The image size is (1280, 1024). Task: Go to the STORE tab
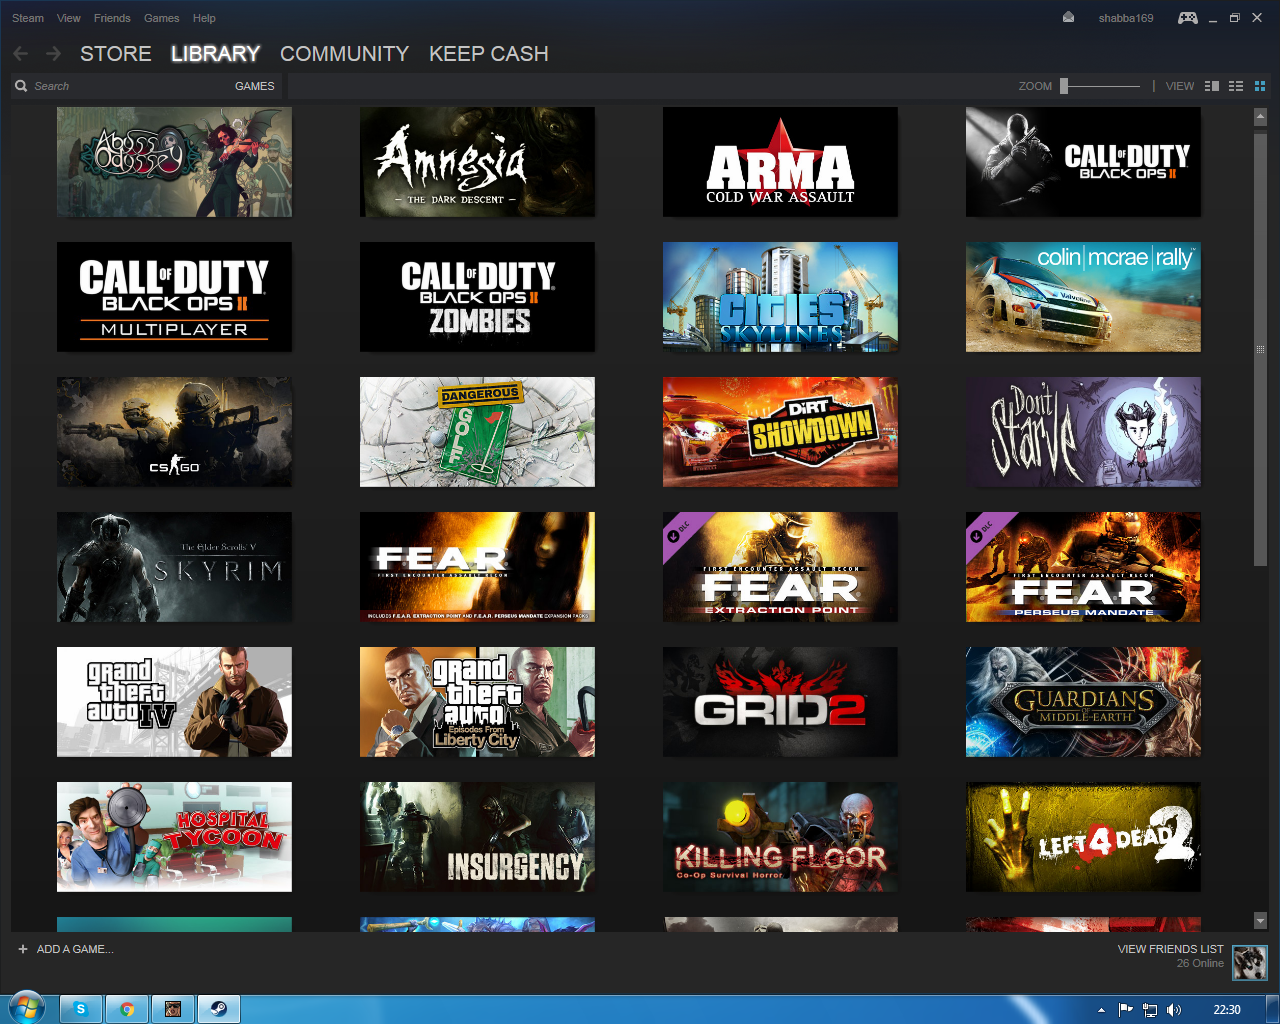(116, 54)
